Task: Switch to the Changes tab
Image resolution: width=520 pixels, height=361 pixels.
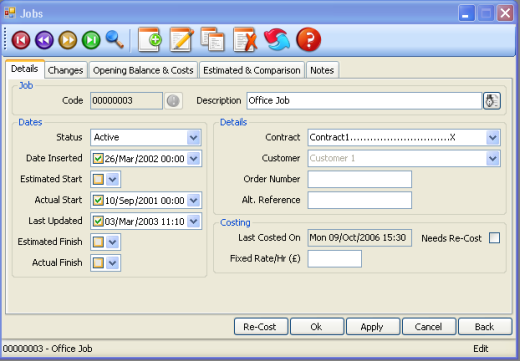Action: click(x=66, y=70)
